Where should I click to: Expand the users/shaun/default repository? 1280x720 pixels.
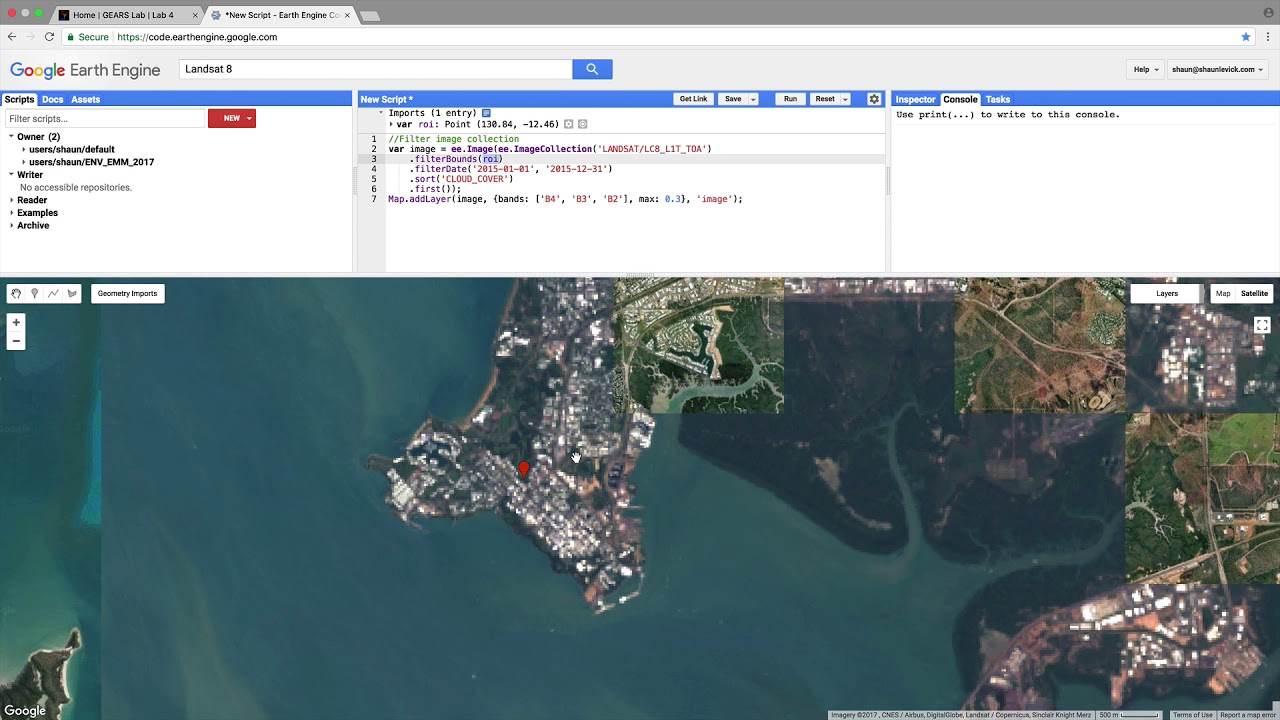24,149
